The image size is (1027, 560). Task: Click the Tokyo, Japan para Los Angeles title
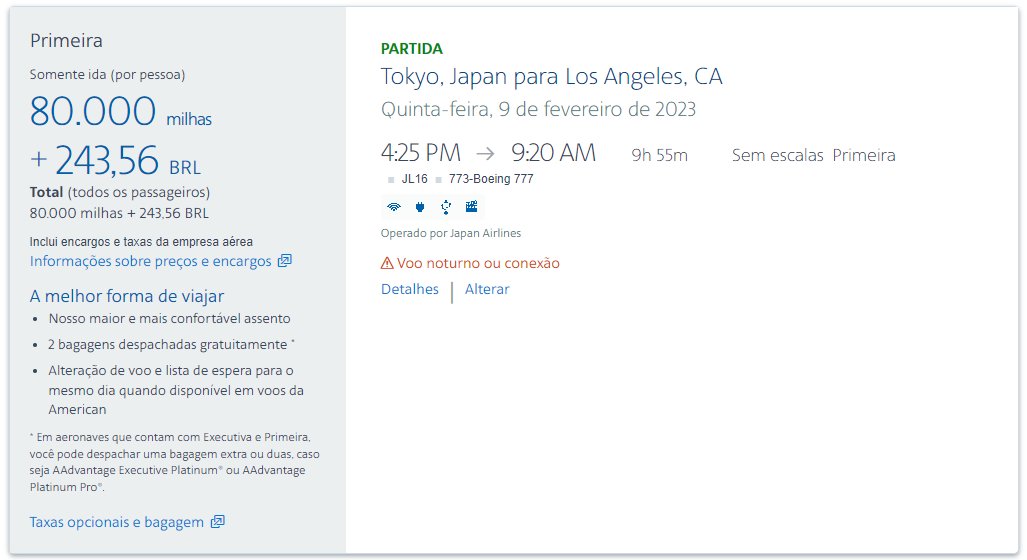tap(551, 77)
